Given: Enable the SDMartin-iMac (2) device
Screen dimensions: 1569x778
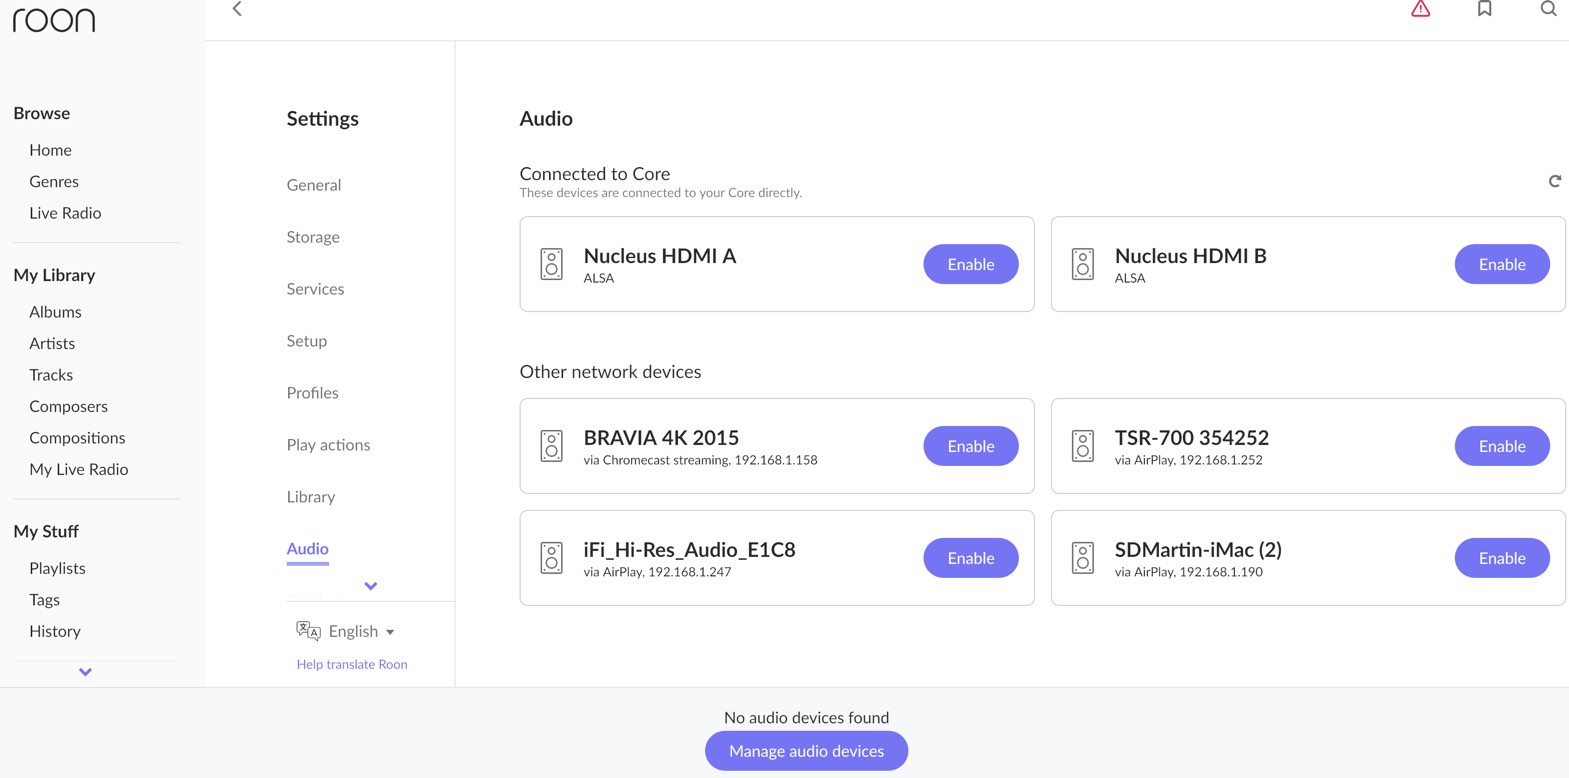Looking at the screenshot, I should [x=1502, y=558].
